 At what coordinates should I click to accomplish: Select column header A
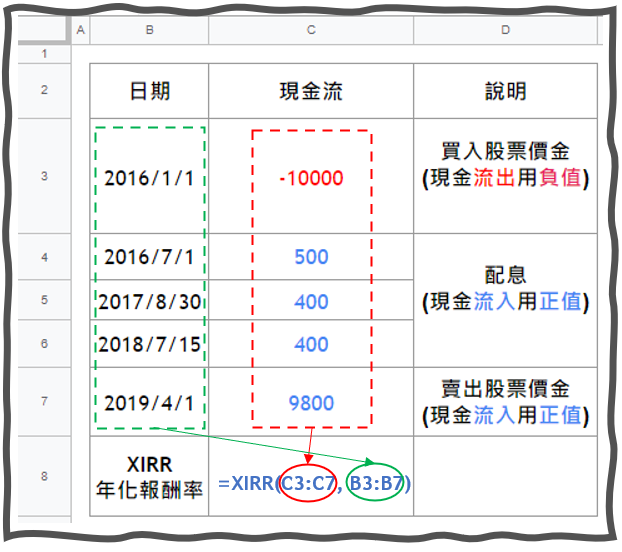81,30
